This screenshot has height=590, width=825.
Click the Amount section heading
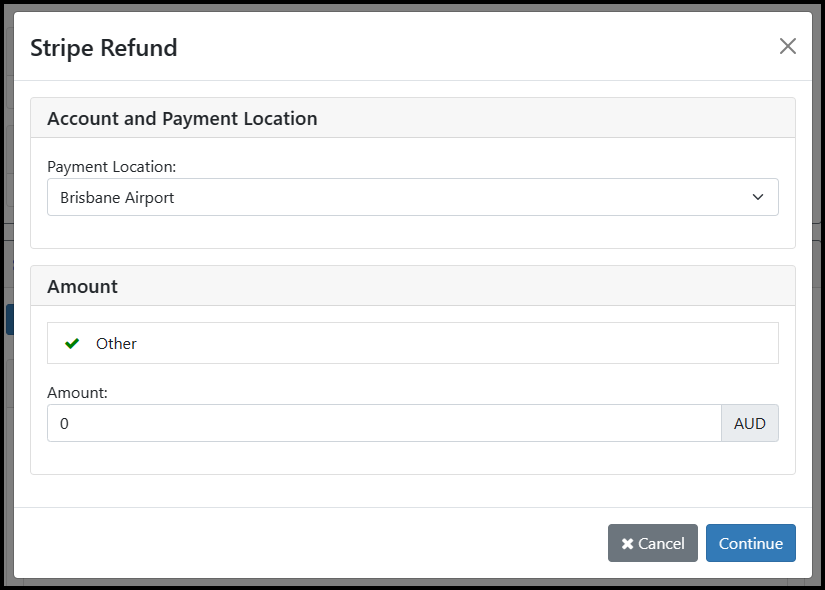pyautogui.click(x=83, y=286)
